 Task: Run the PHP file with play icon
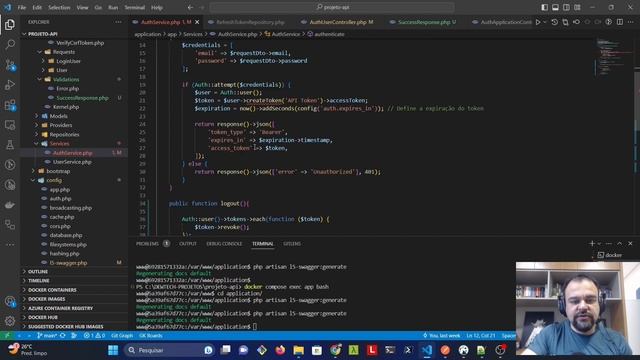(x=538, y=22)
